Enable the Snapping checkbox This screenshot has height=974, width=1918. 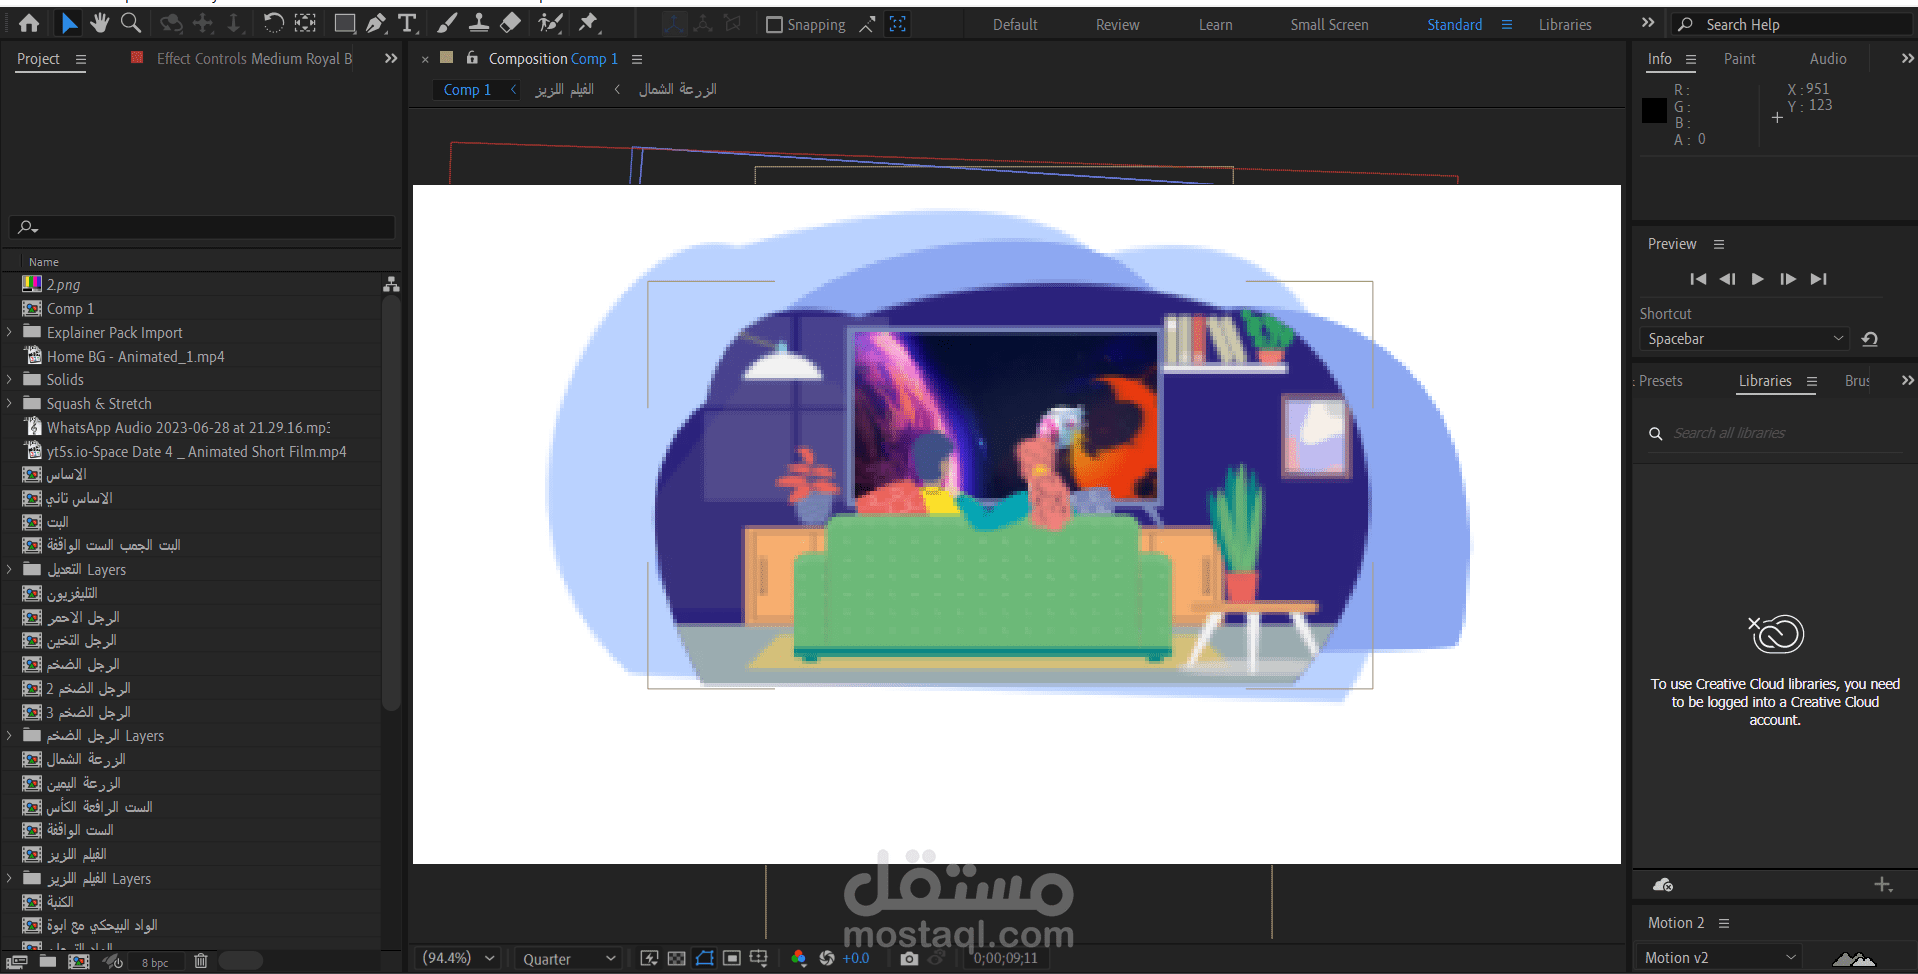pos(773,24)
